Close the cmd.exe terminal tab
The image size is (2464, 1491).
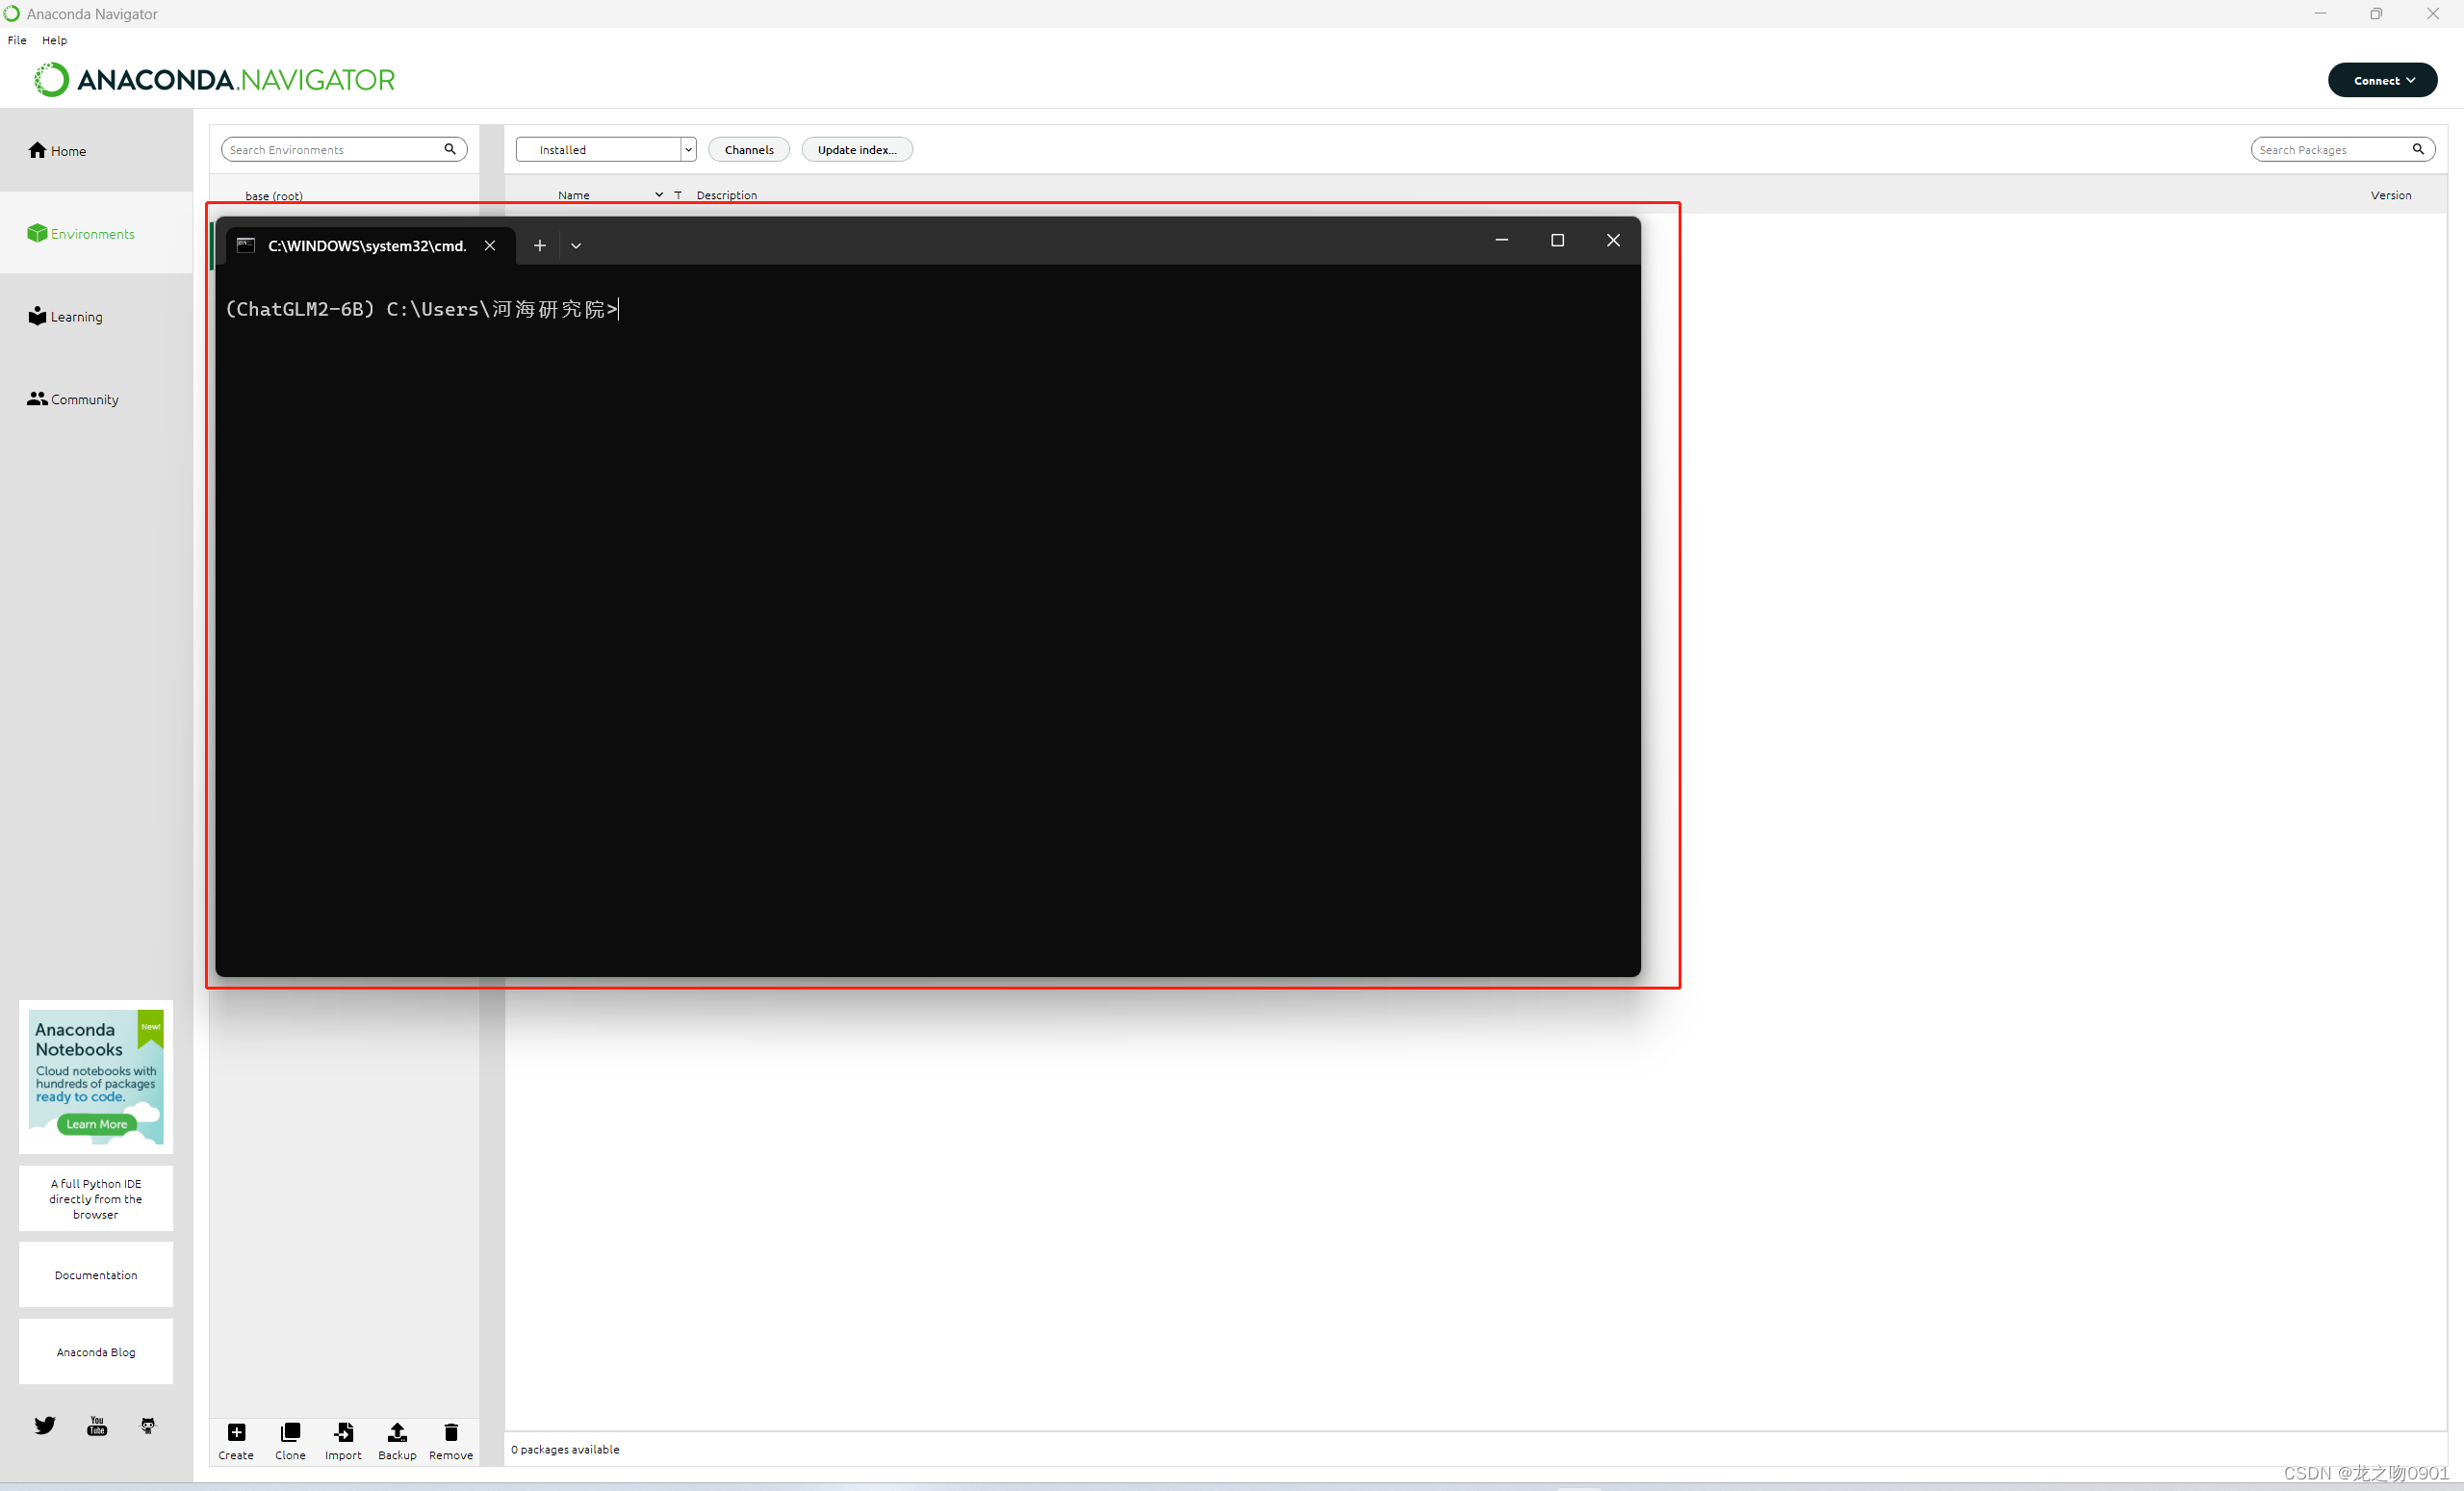490,245
